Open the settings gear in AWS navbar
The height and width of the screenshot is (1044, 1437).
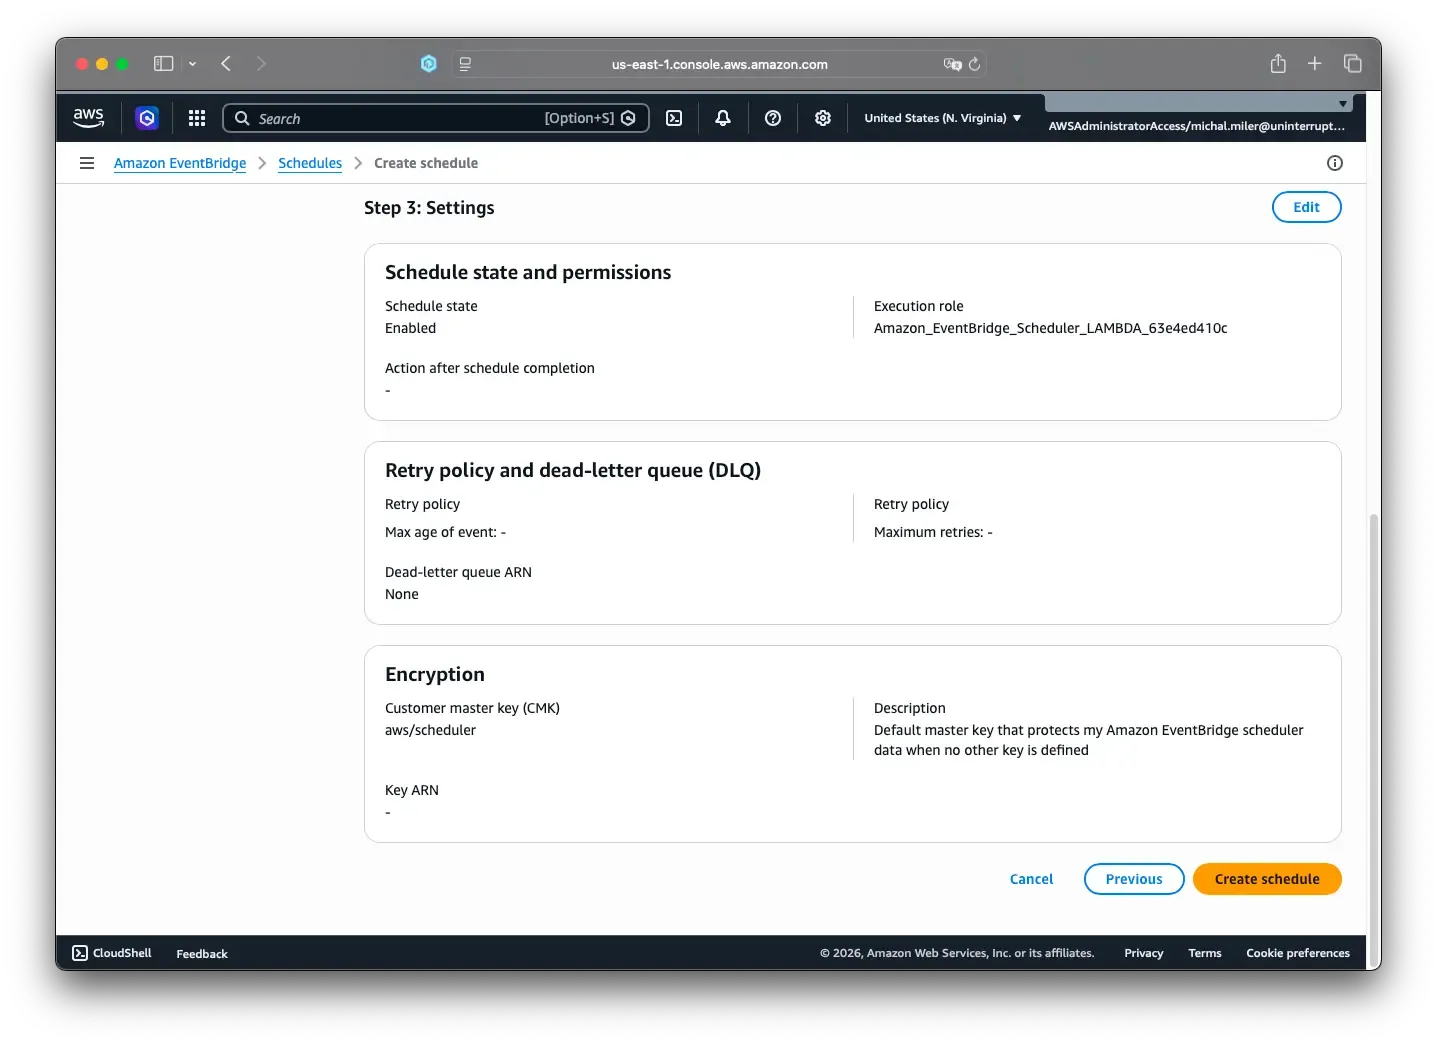point(823,118)
